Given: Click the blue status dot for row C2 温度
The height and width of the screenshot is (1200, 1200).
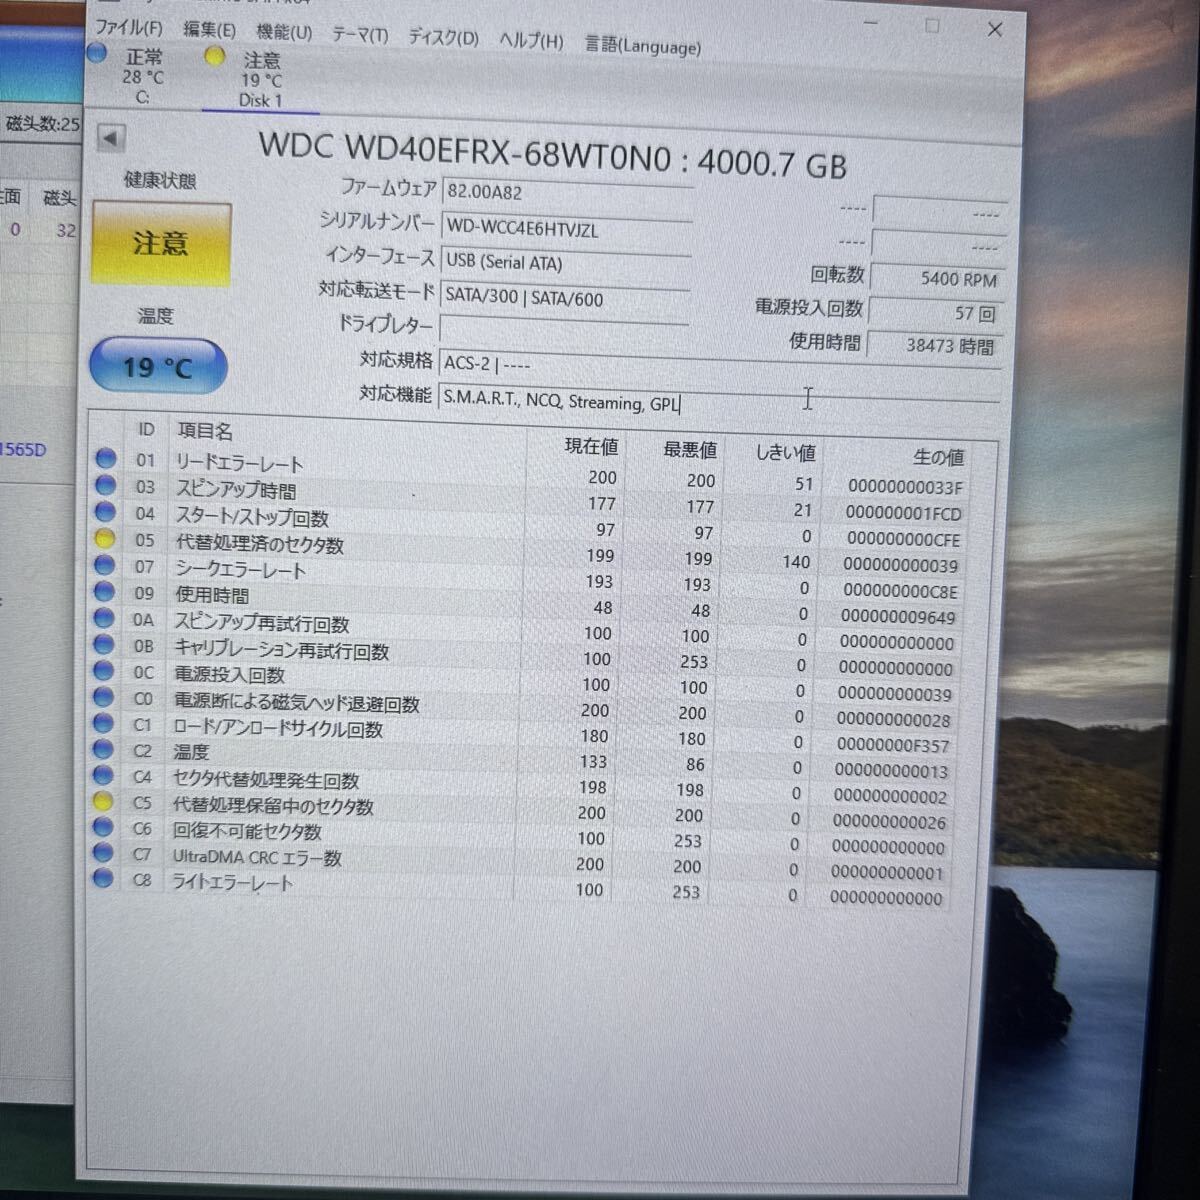Looking at the screenshot, I should click(102, 749).
